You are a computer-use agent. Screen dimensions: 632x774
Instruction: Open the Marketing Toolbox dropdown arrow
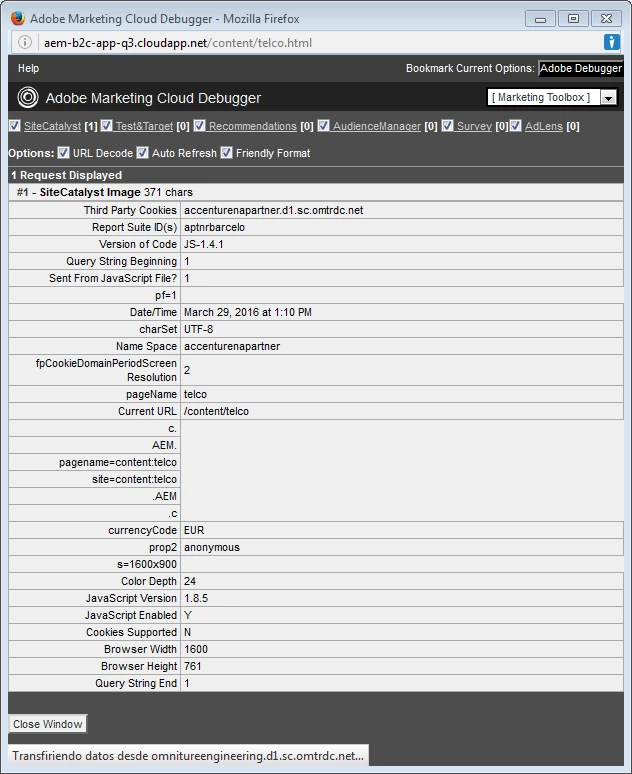pos(608,98)
